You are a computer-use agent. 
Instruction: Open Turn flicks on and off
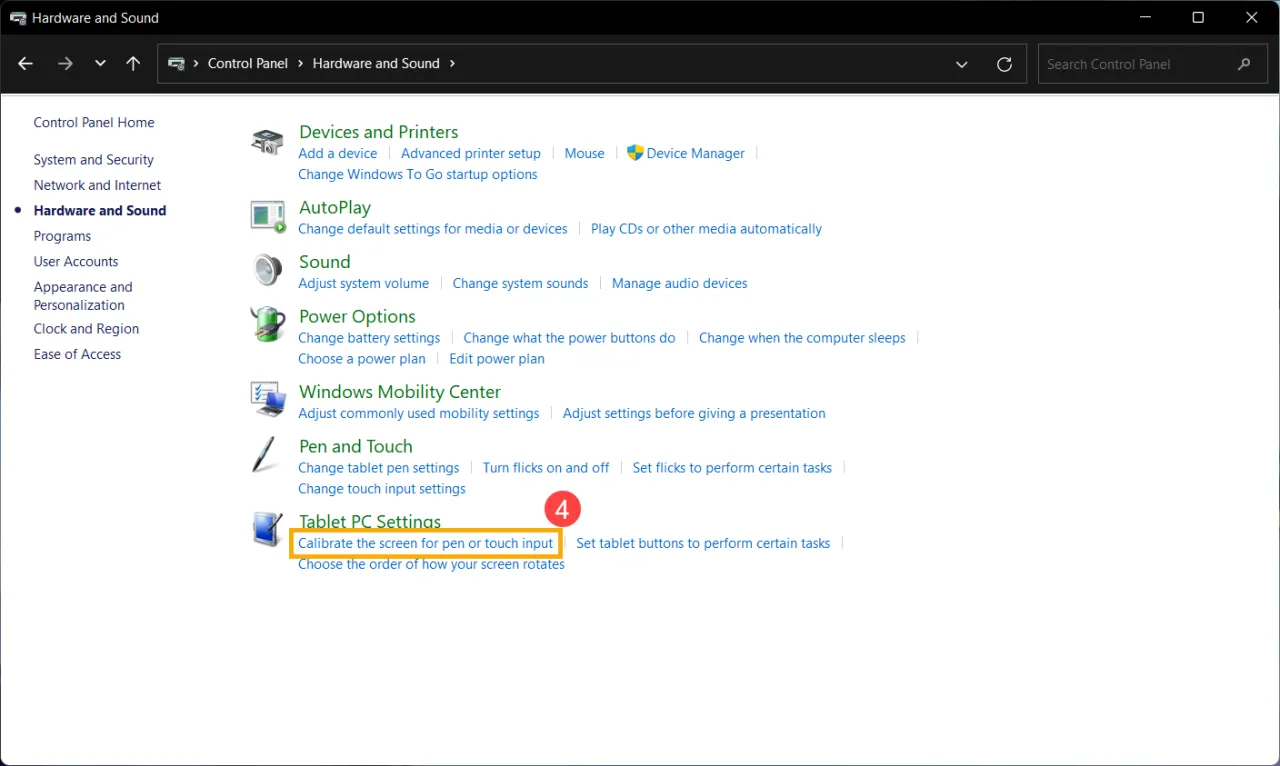546,467
